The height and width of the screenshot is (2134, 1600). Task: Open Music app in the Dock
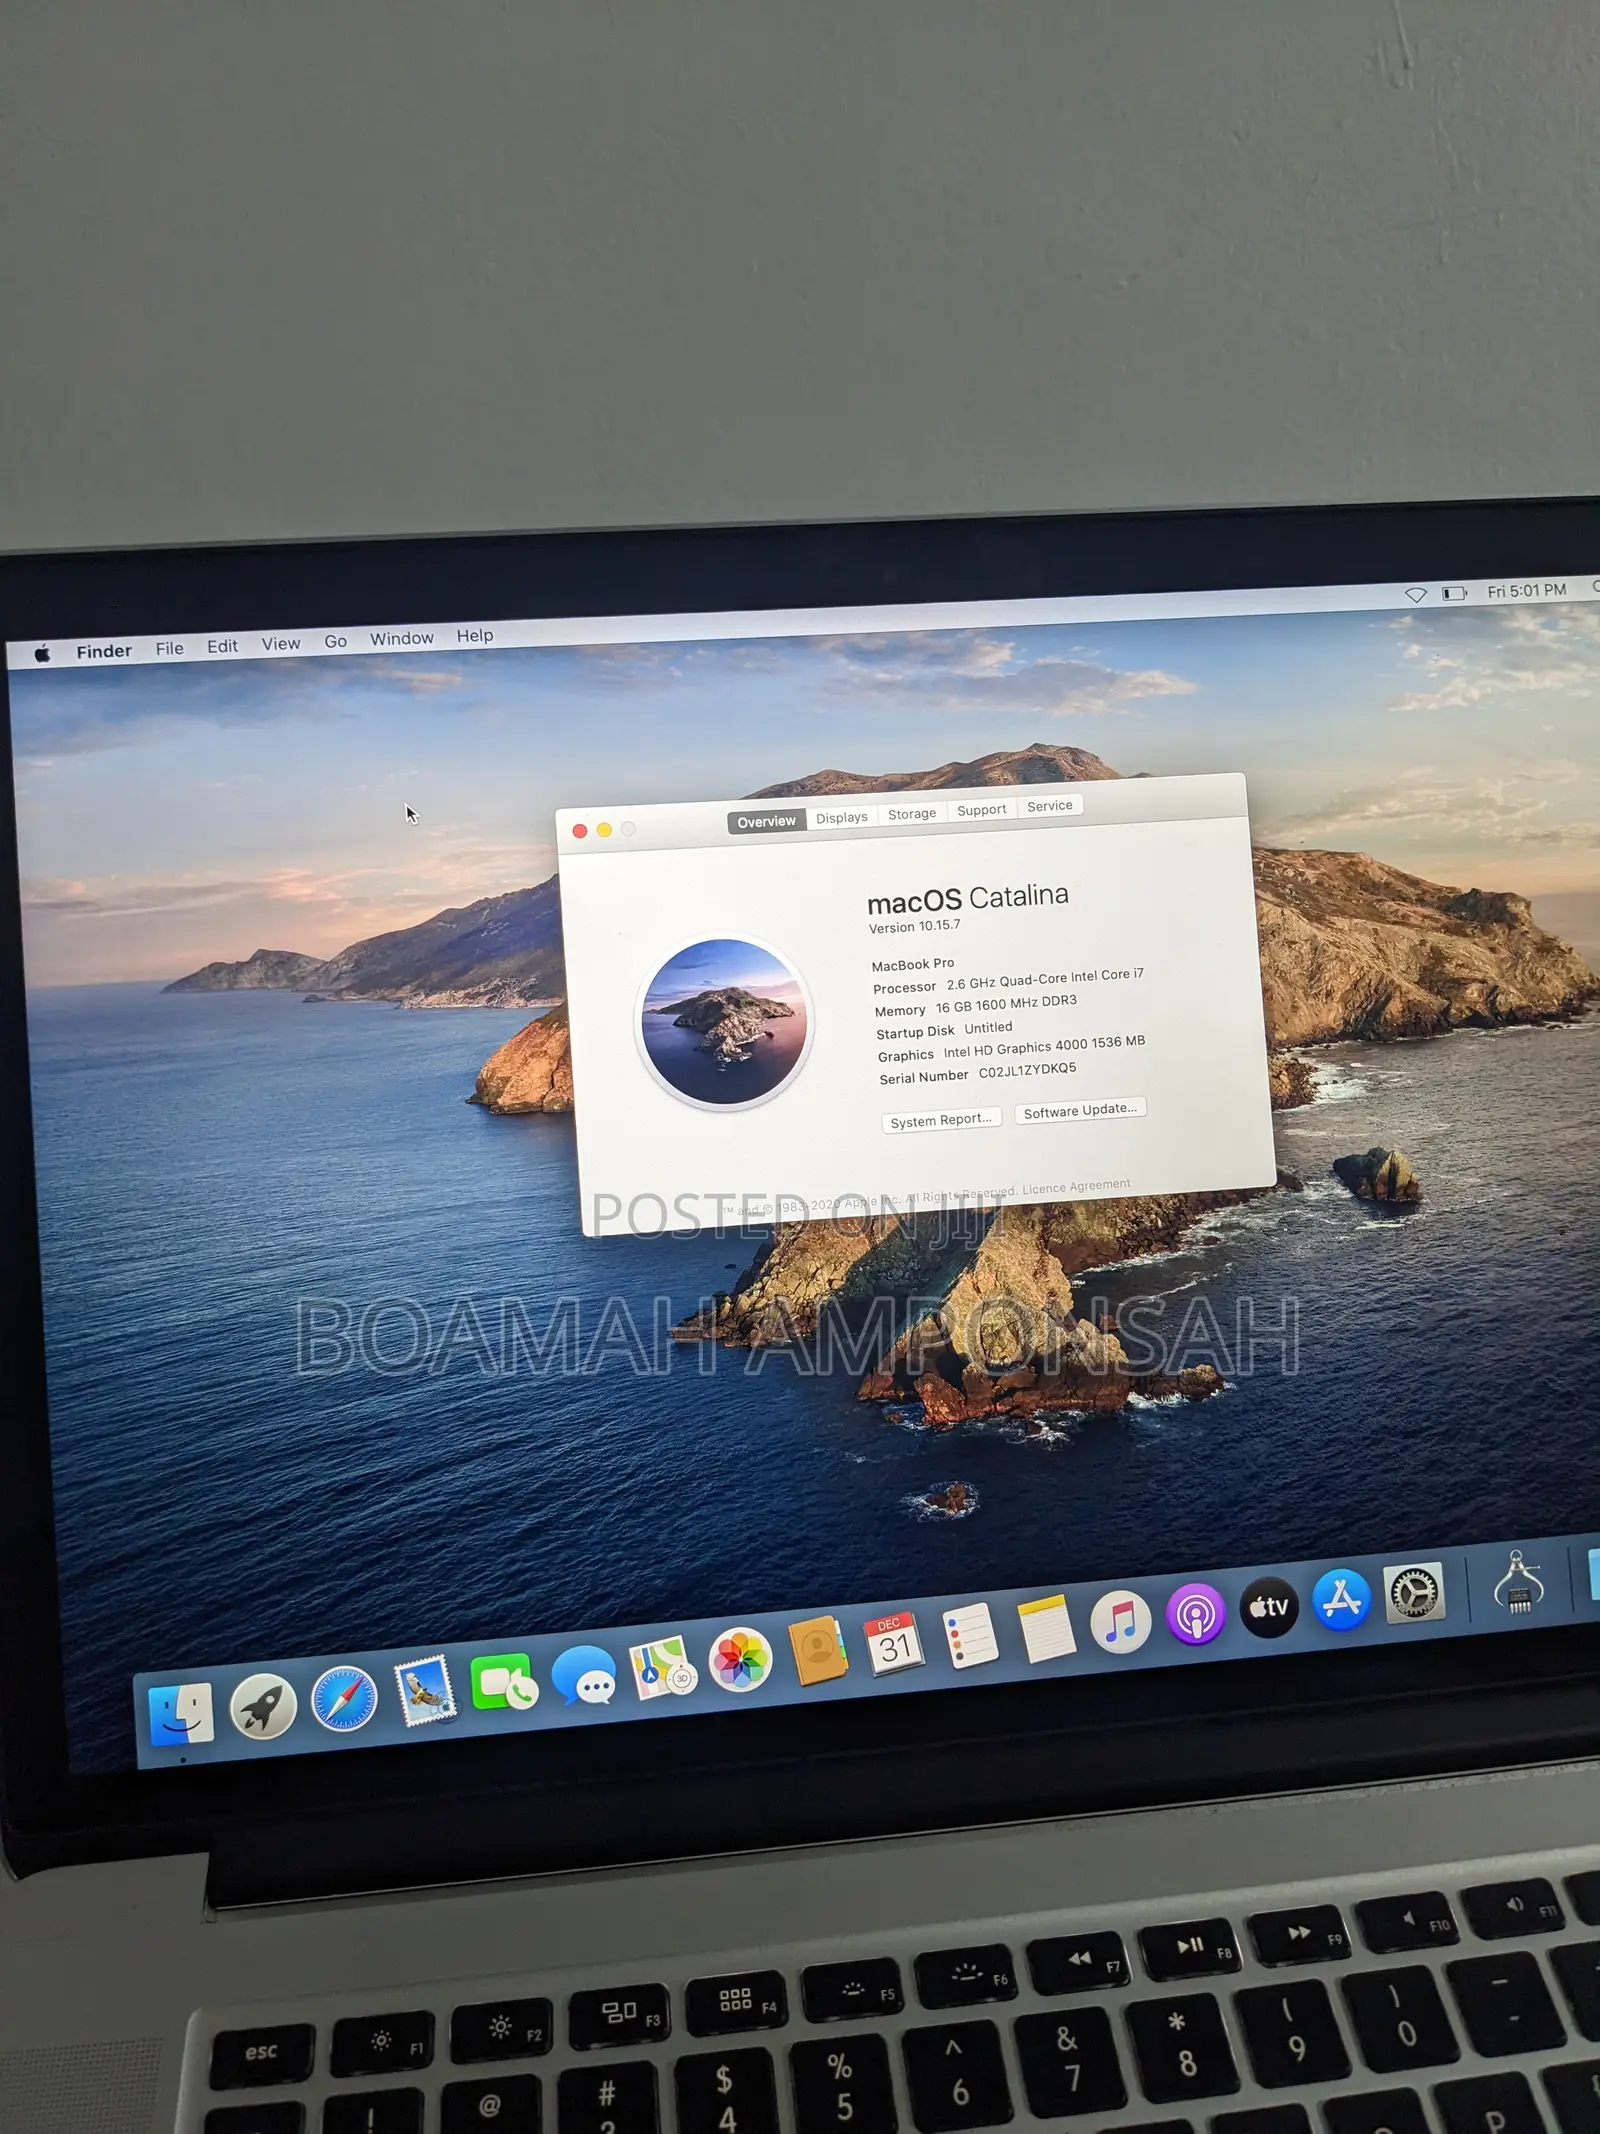1121,1621
